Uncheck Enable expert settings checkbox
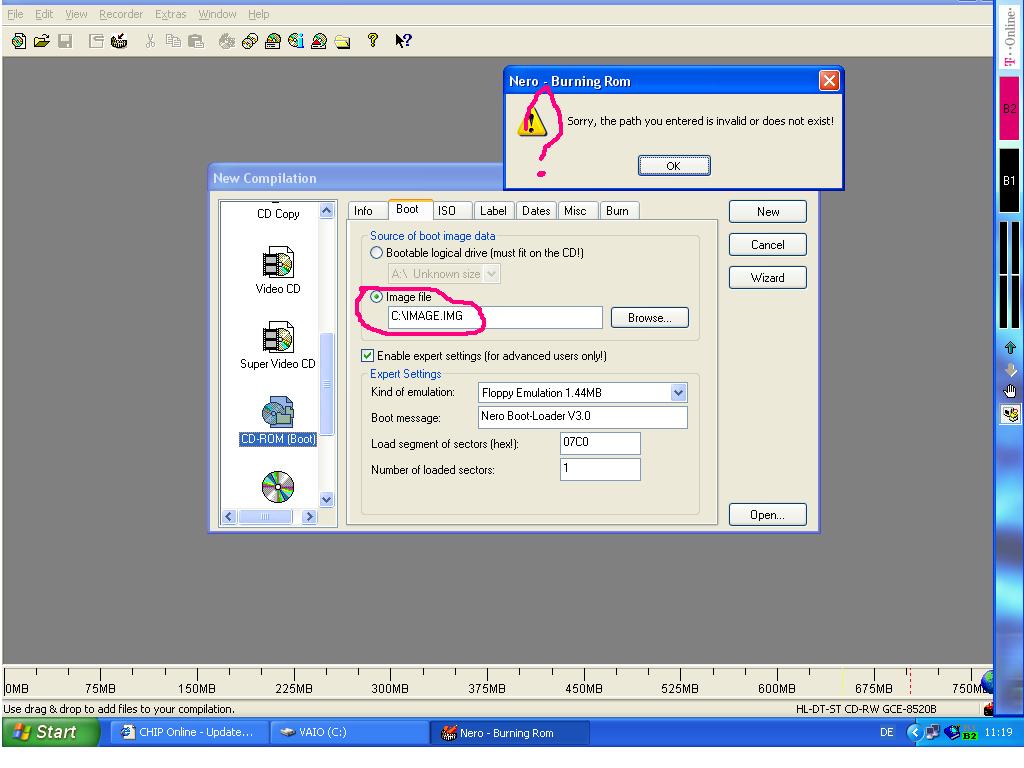 tap(368, 355)
